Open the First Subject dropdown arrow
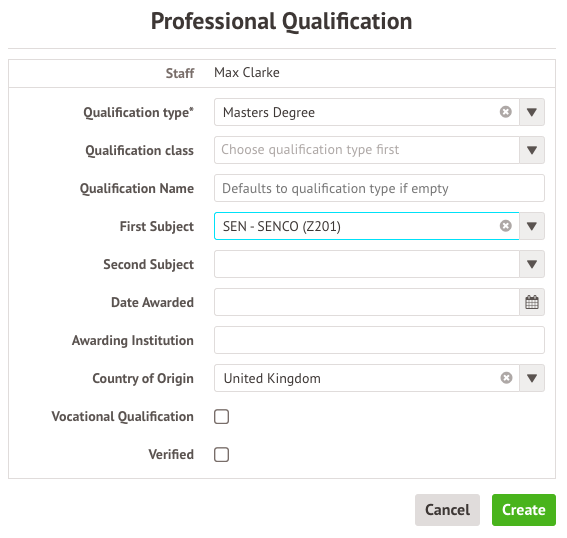This screenshot has height=538, width=567. [x=532, y=226]
